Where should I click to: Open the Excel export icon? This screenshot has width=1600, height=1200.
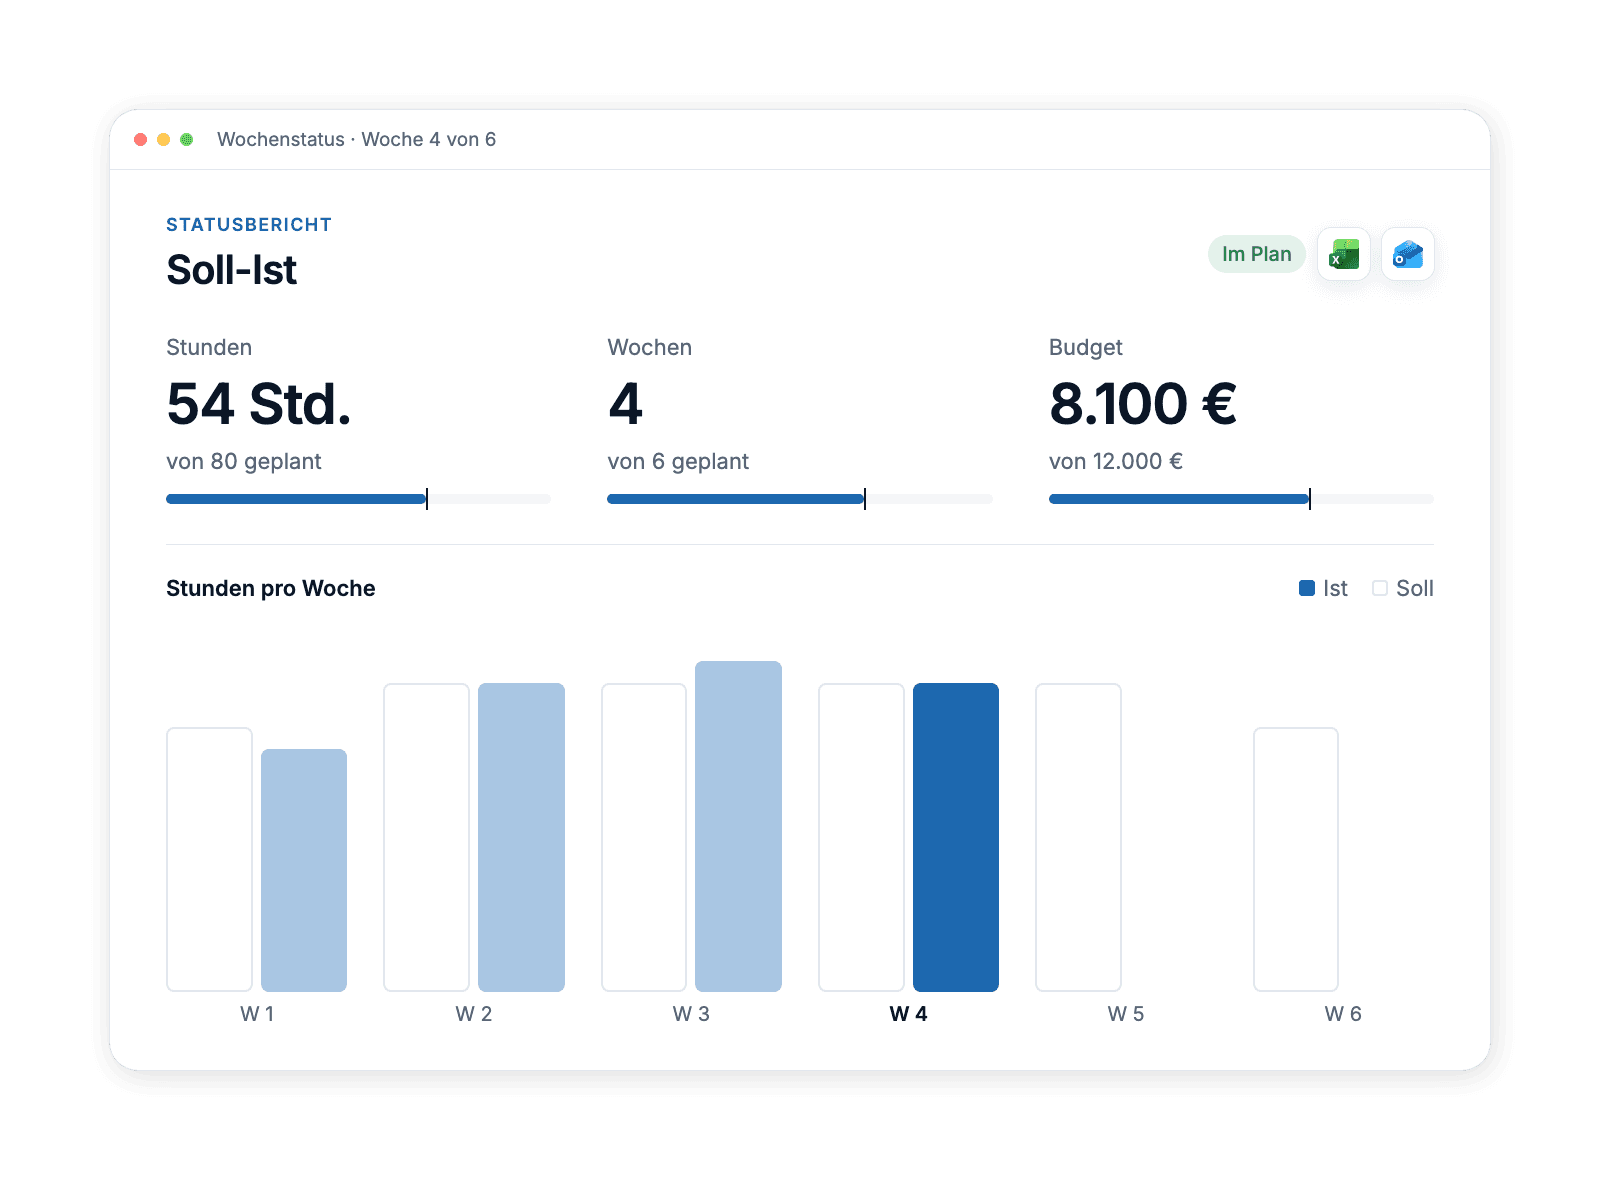(1344, 254)
